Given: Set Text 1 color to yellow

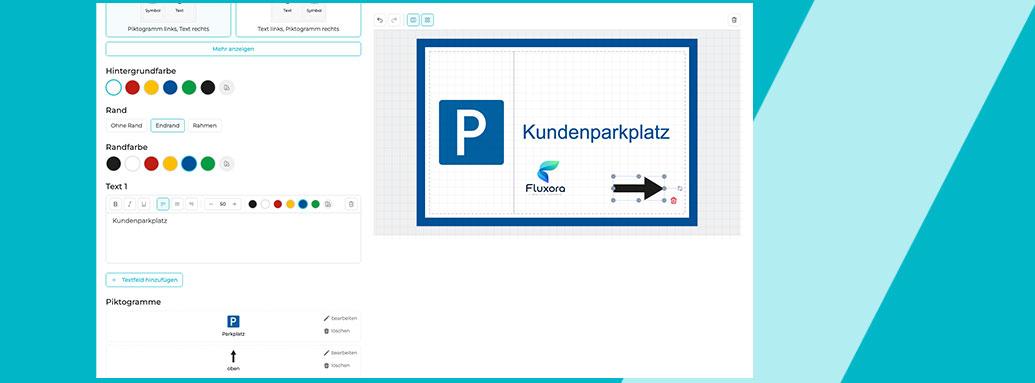Looking at the screenshot, I should click(290, 204).
